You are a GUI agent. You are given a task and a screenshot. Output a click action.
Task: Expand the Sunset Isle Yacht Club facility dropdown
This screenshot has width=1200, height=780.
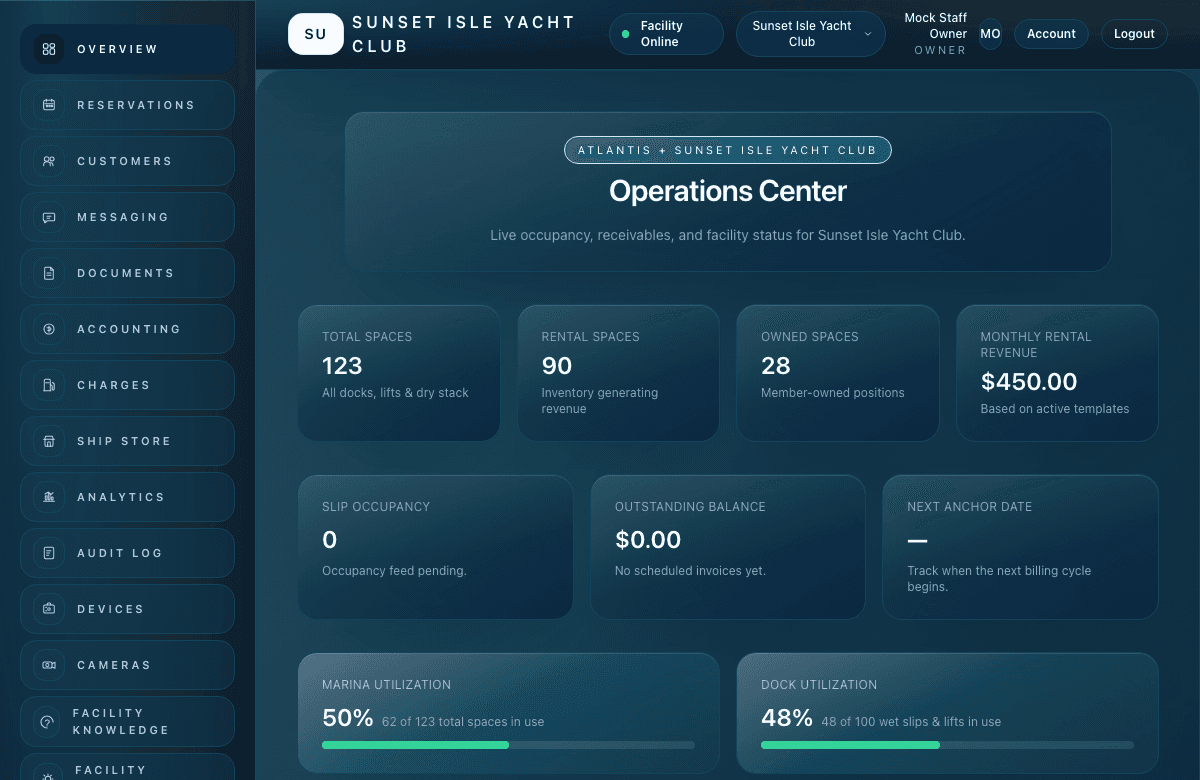811,34
